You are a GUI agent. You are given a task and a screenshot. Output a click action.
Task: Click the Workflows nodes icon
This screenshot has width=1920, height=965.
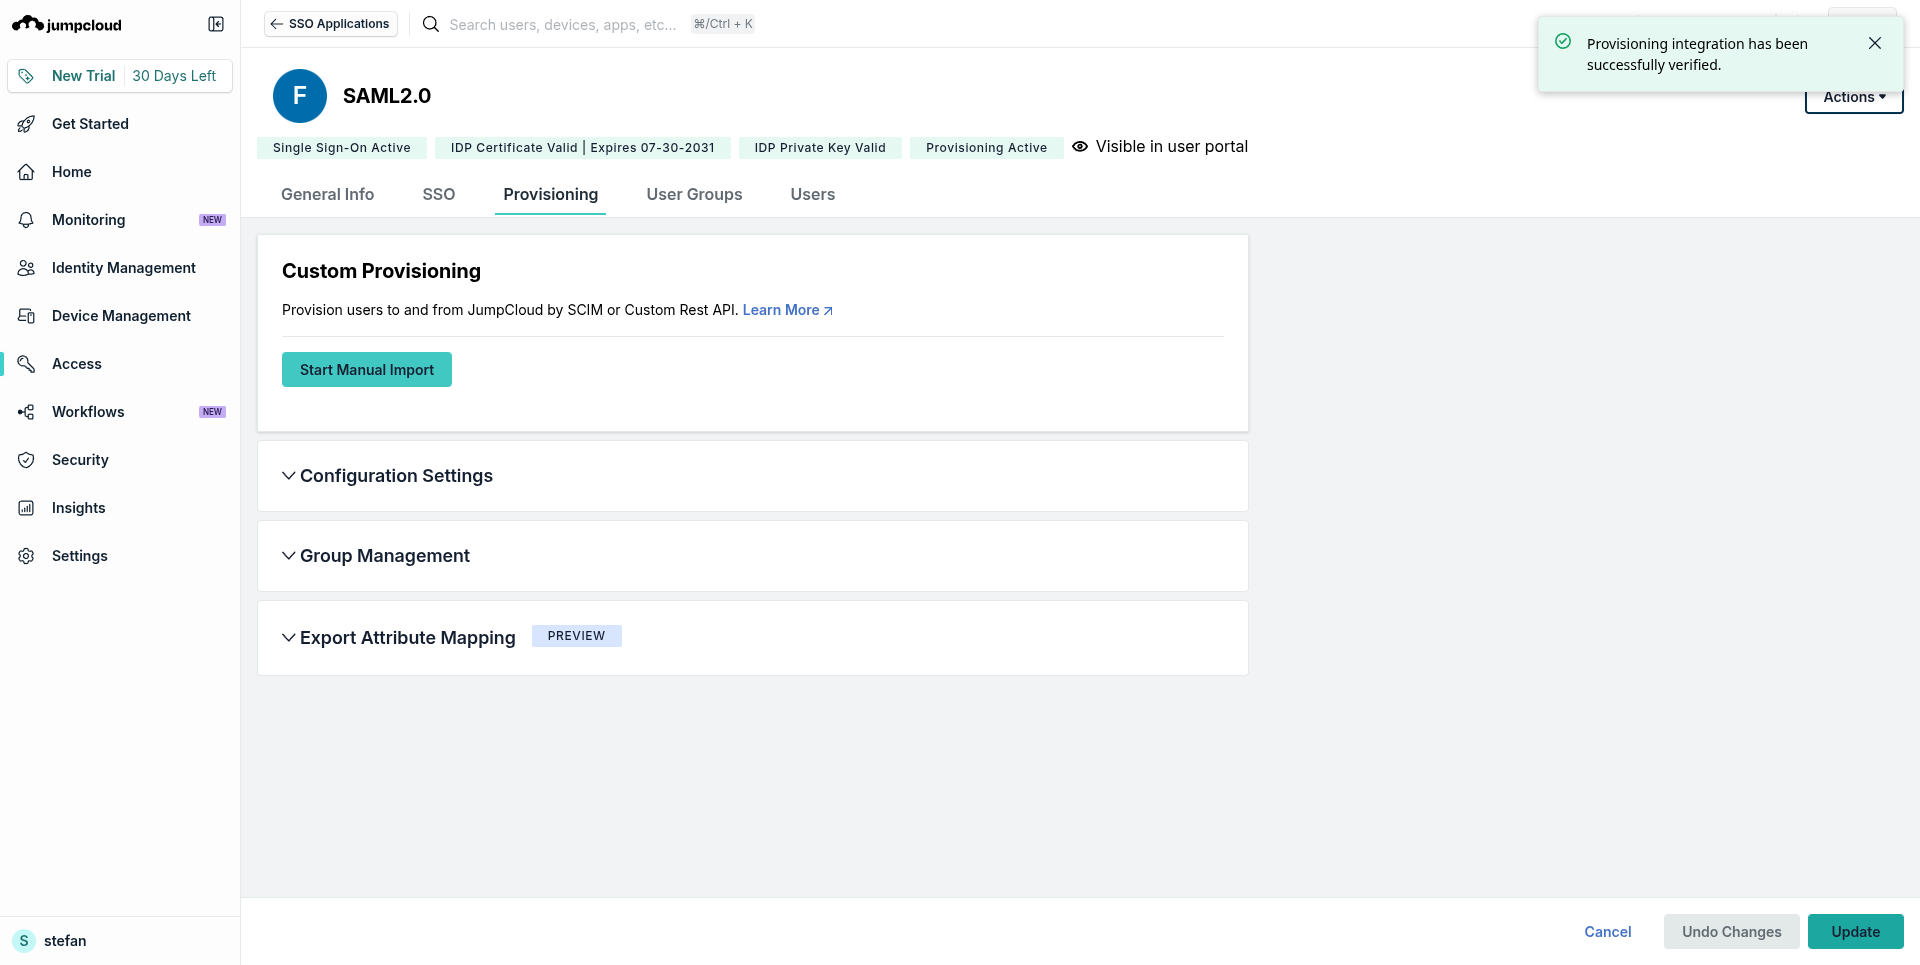(x=27, y=412)
